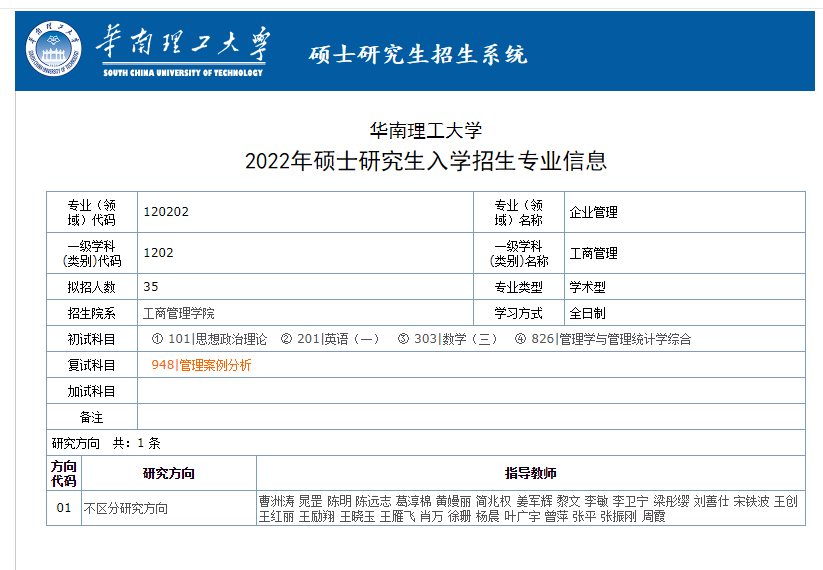Click the major type value 学术型

[587, 287]
